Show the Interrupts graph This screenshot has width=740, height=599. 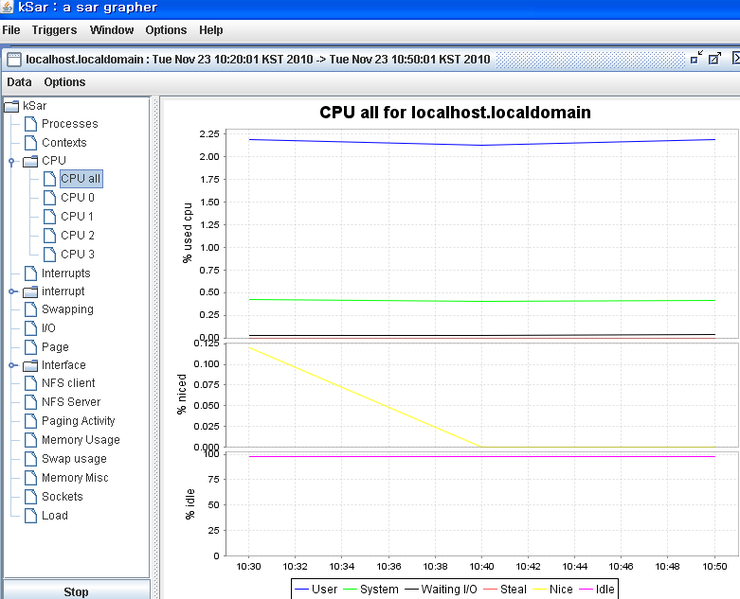(66, 273)
